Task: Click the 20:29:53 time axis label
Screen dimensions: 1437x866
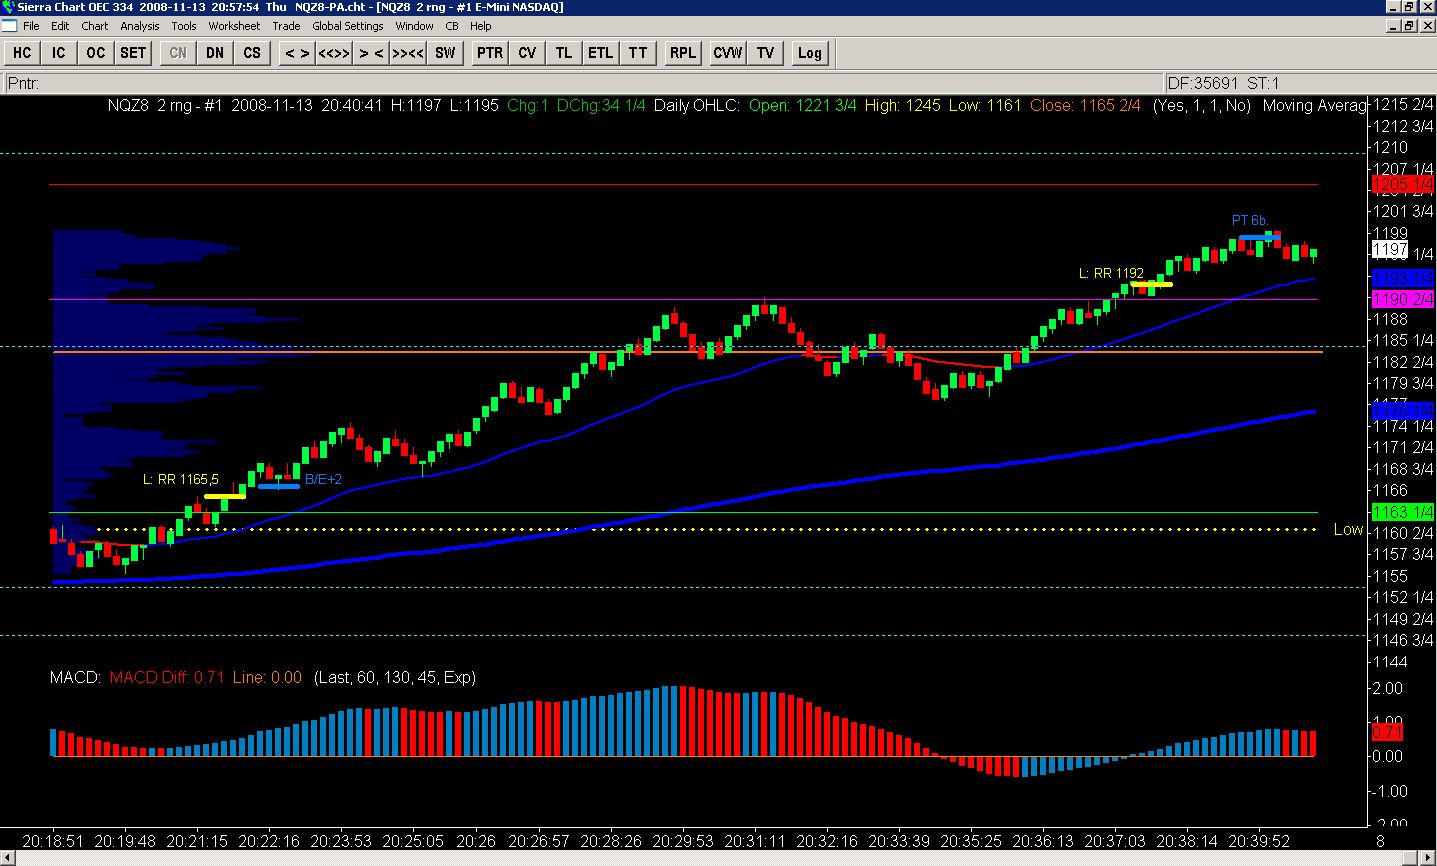Action: tap(682, 841)
